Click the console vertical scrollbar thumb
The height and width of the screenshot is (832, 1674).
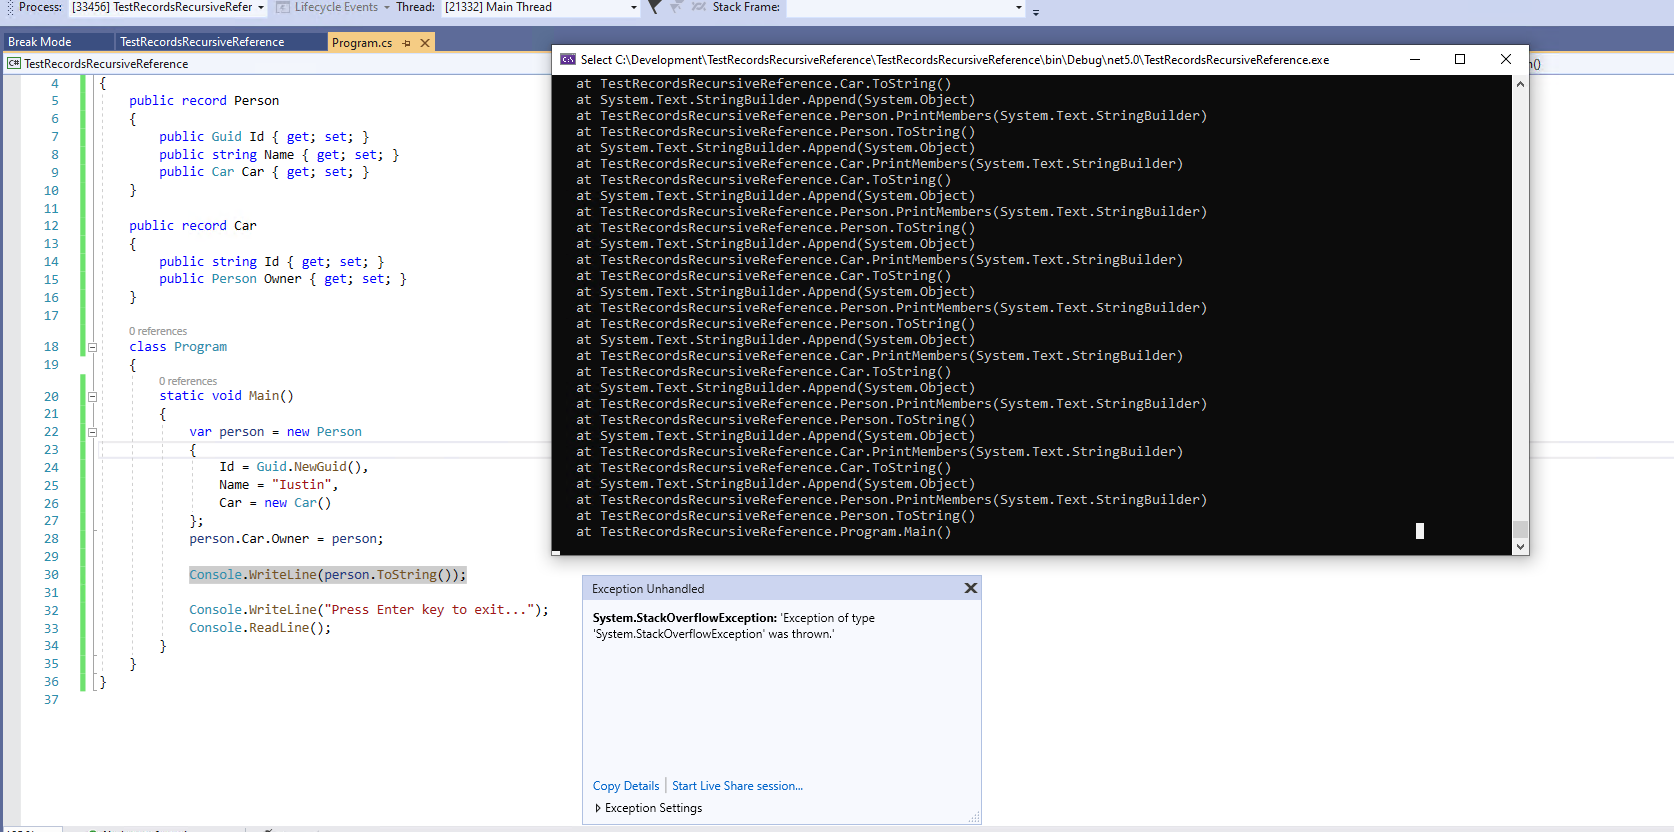(1520, 529)
